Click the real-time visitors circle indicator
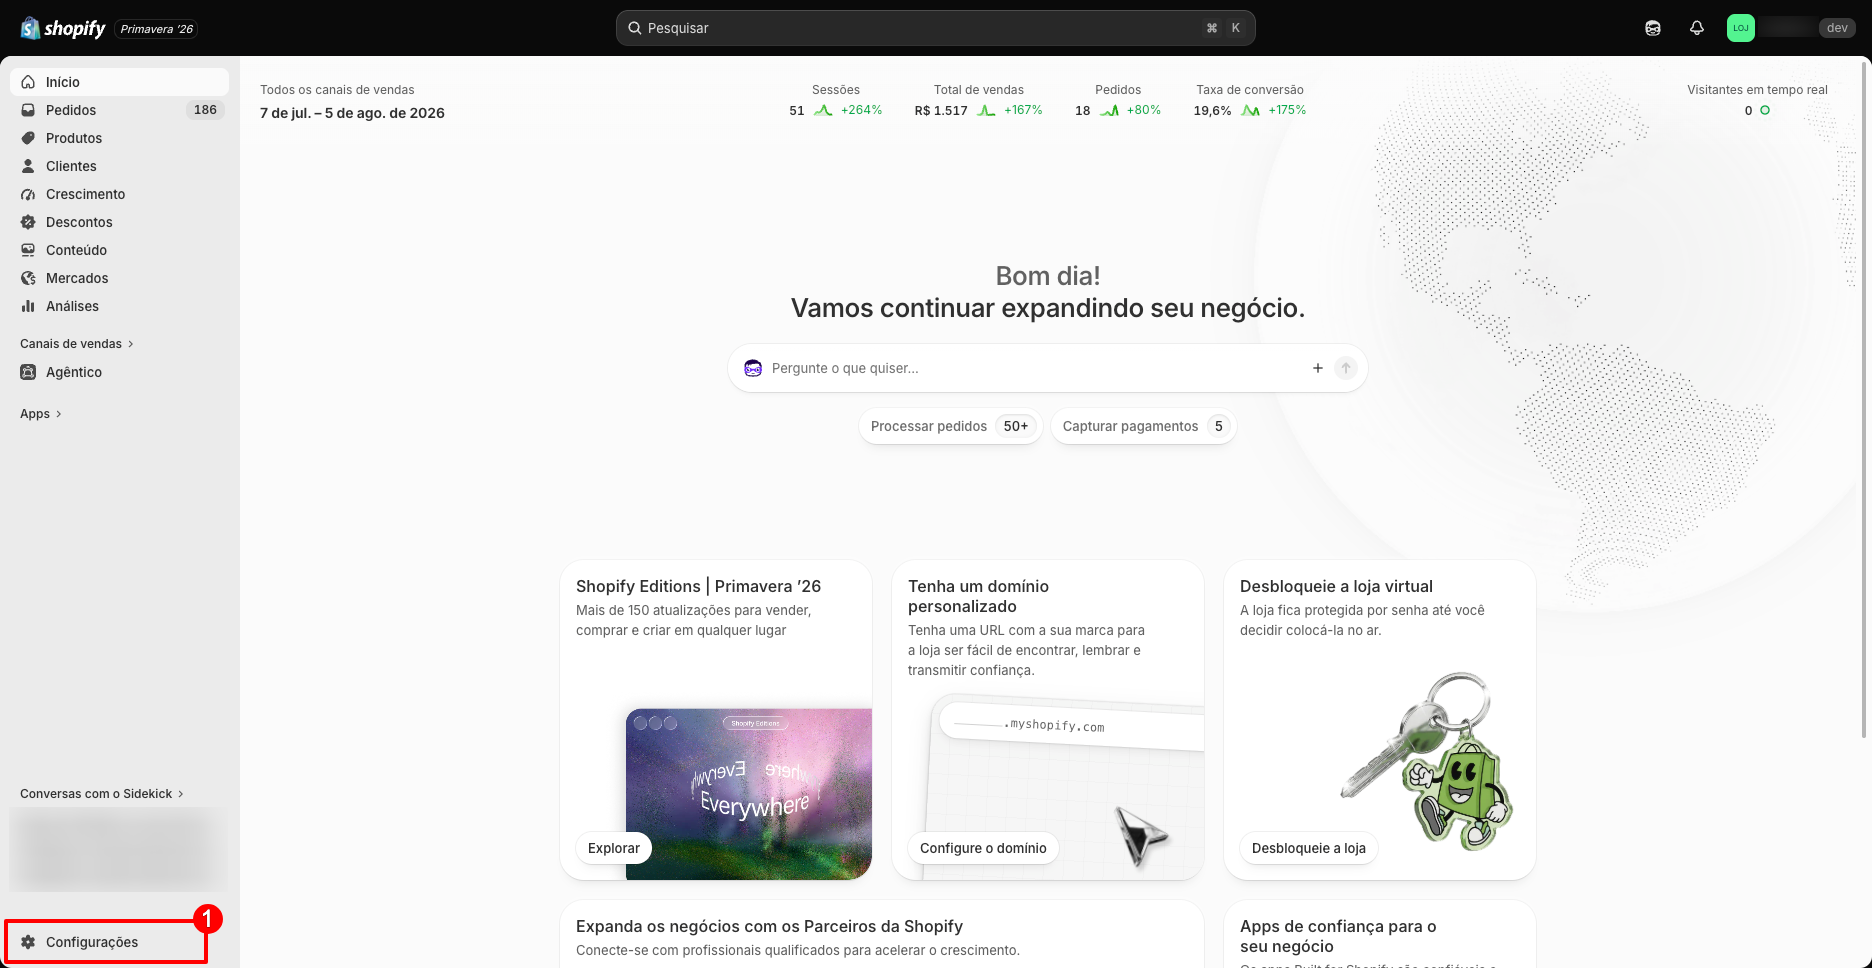Screen dimensions: 1872x968 (x=1765, y=110)
